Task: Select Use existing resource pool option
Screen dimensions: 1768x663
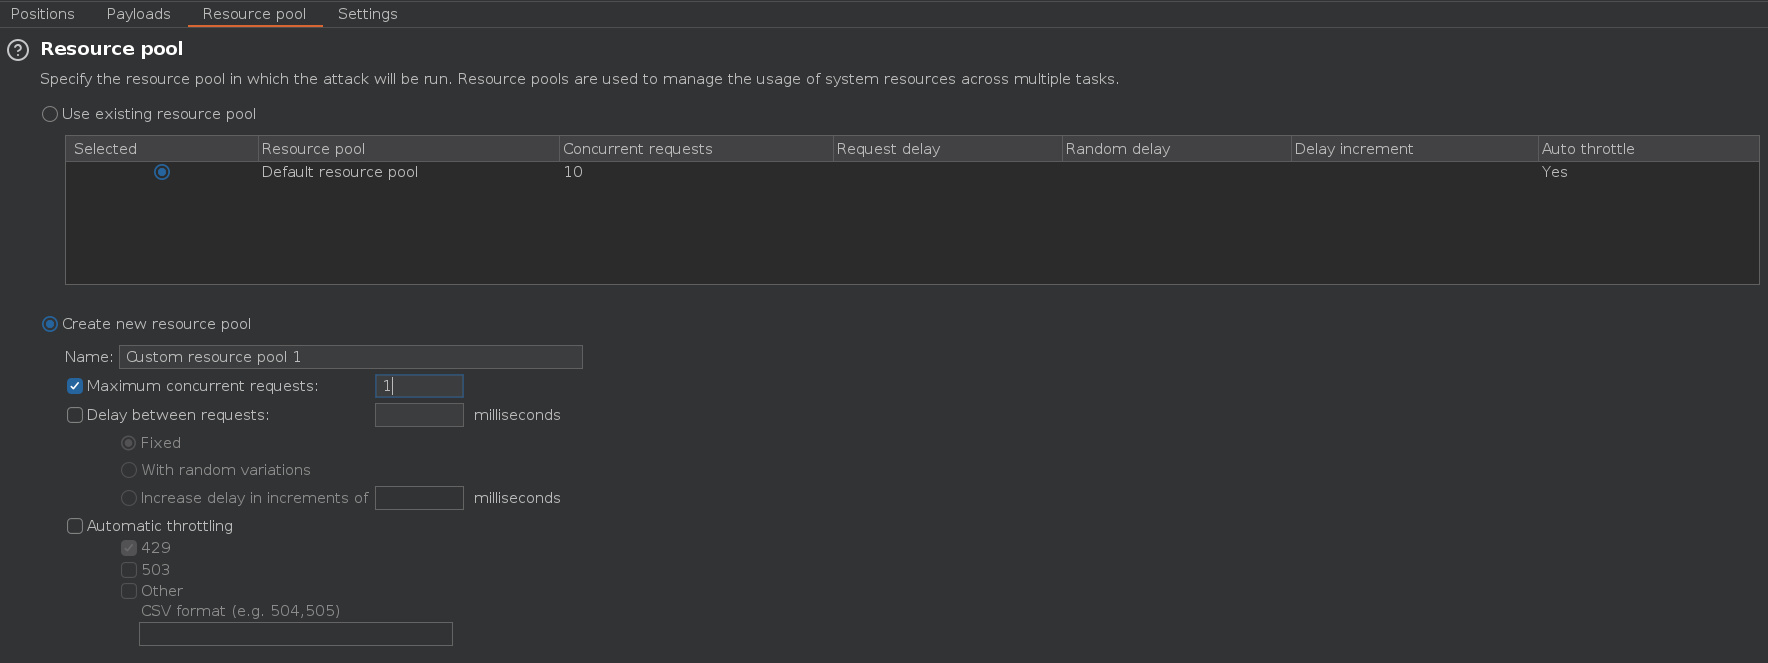Action: [50, 114]
